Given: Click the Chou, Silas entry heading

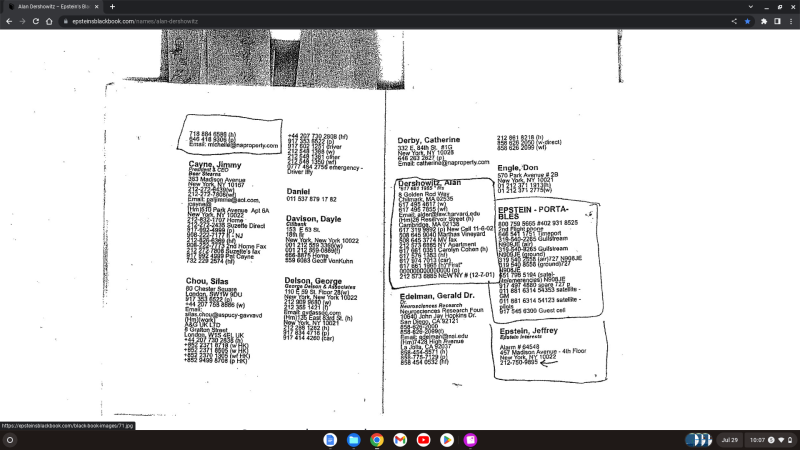Looking at the screenshot, I should point(207,281).
